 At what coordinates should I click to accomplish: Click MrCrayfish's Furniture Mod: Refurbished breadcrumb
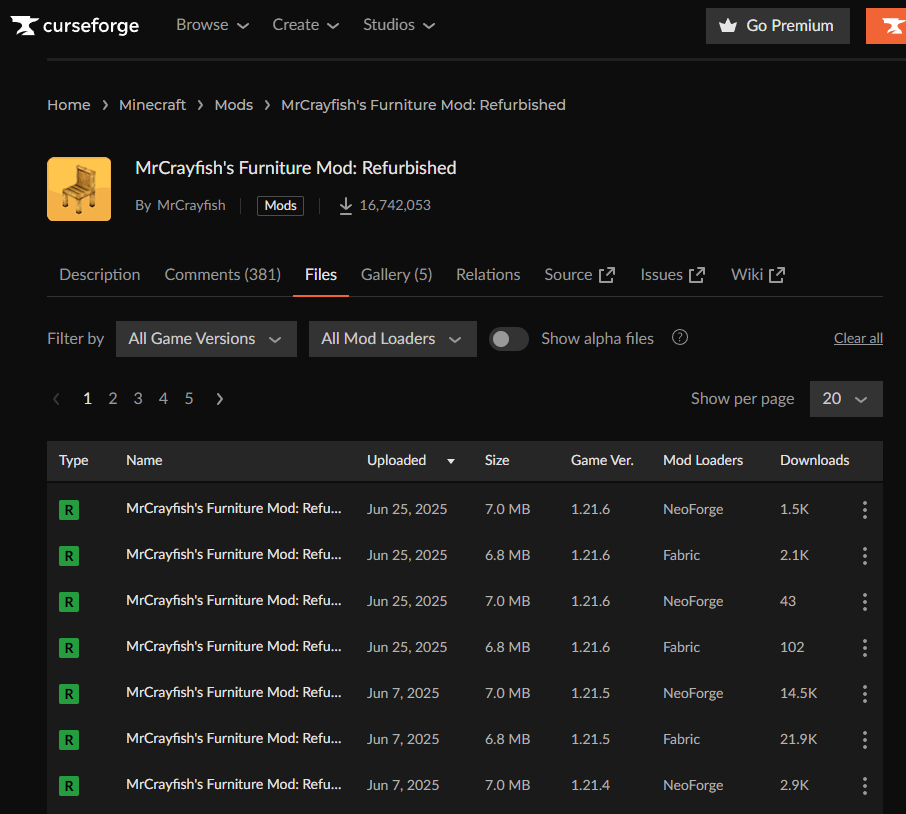tap(424, 105)
